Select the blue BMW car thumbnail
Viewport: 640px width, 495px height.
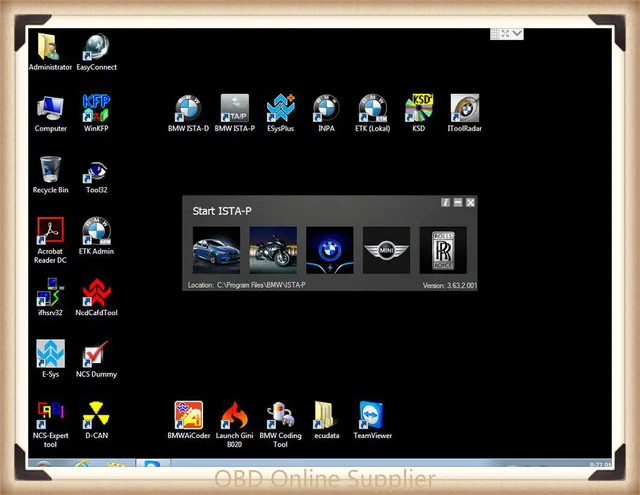216,250
